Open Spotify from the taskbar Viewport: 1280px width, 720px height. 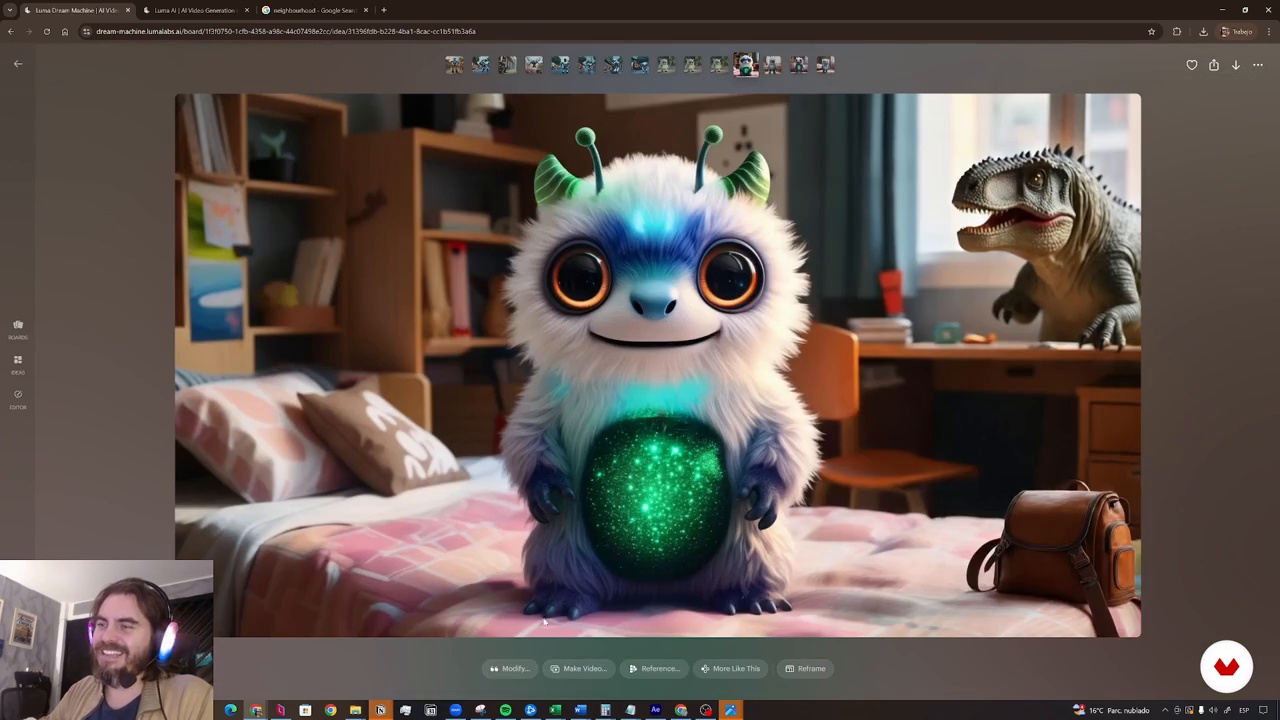[x=505, y=710]
